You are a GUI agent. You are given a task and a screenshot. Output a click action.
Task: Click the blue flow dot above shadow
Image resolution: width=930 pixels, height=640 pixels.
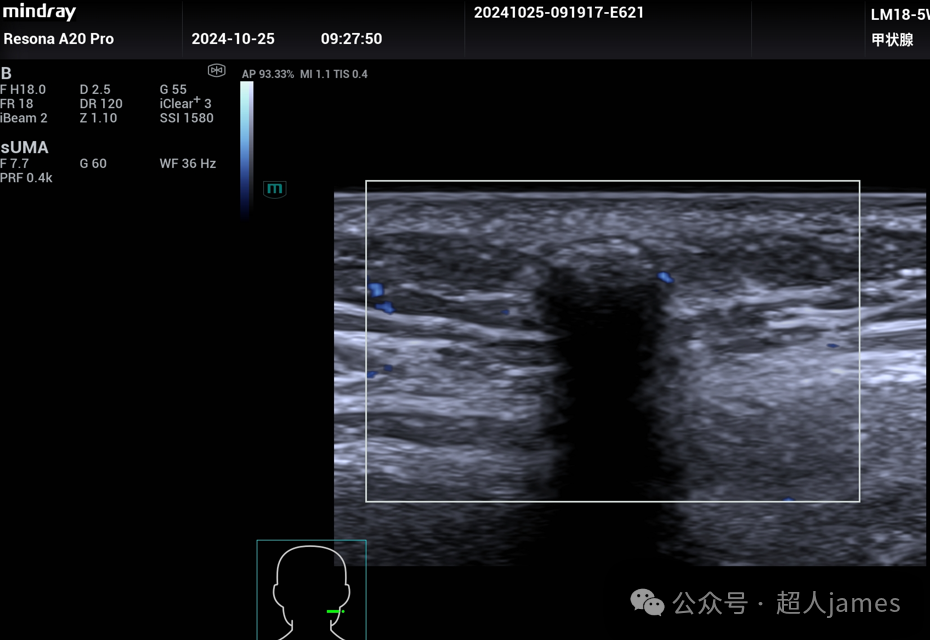[x=665, y=276]
